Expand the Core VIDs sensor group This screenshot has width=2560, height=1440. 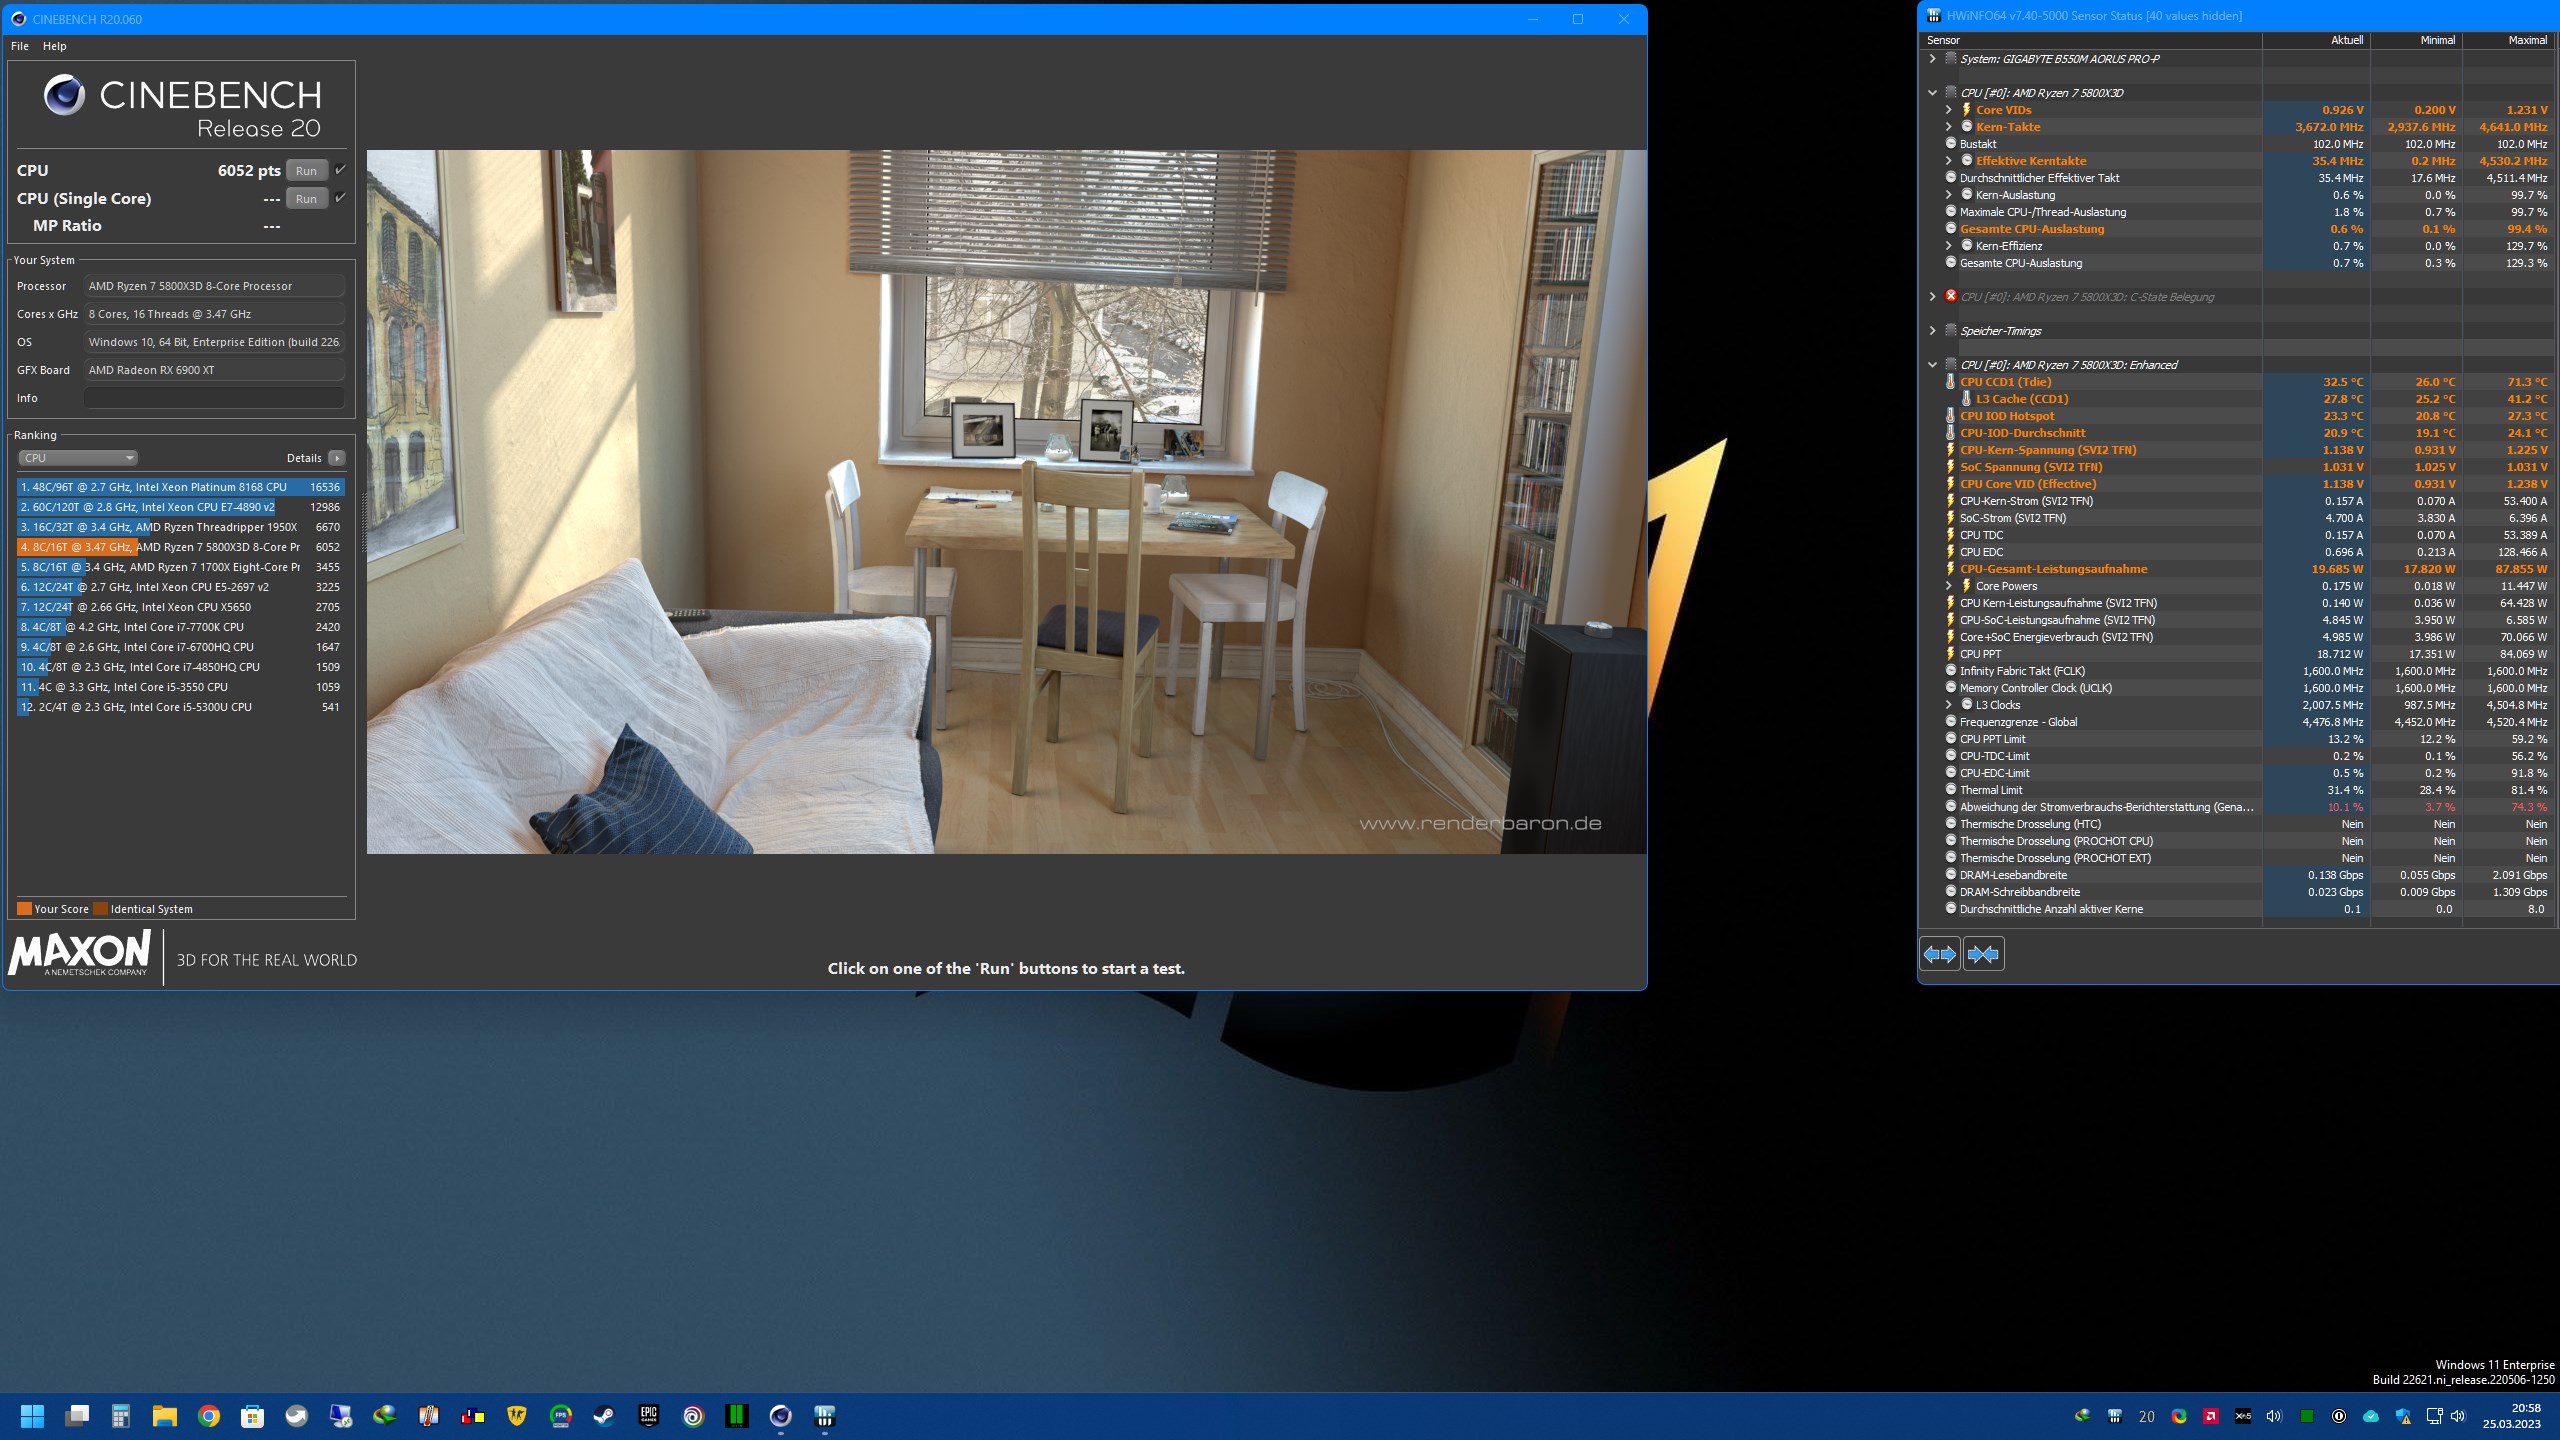1948,110
